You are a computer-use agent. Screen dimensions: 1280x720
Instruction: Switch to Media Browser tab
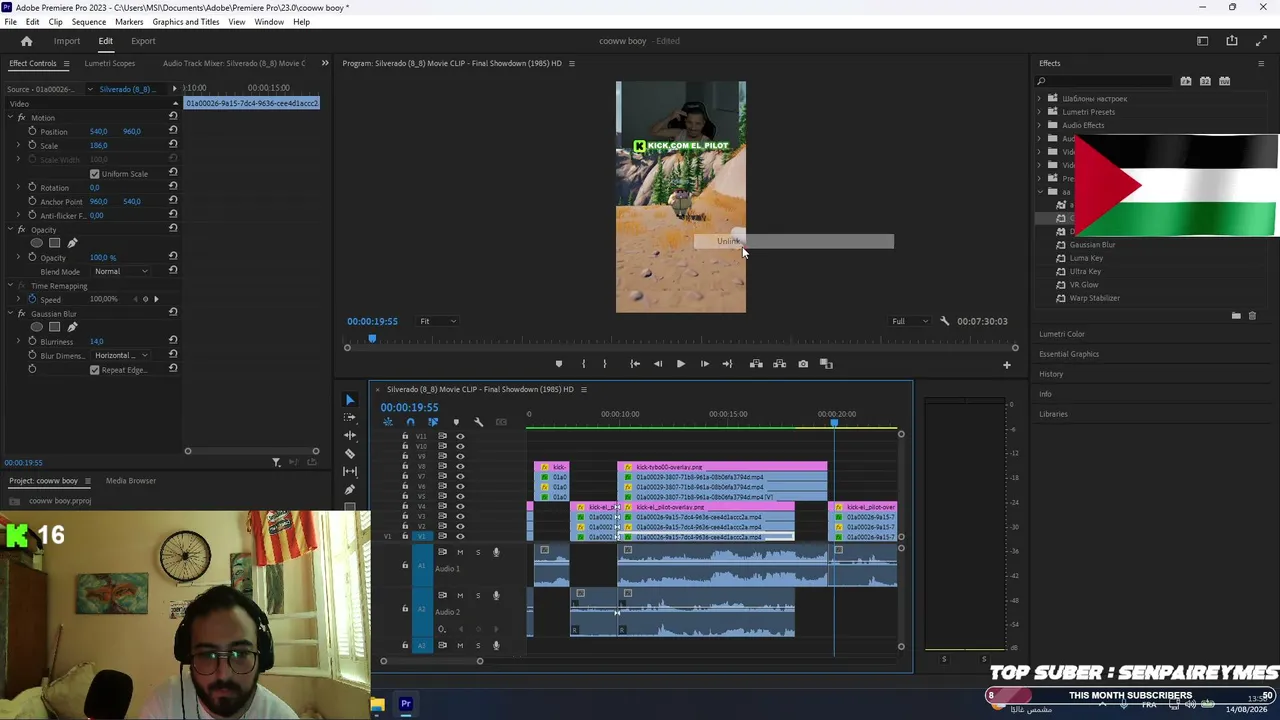click(131, 481)
